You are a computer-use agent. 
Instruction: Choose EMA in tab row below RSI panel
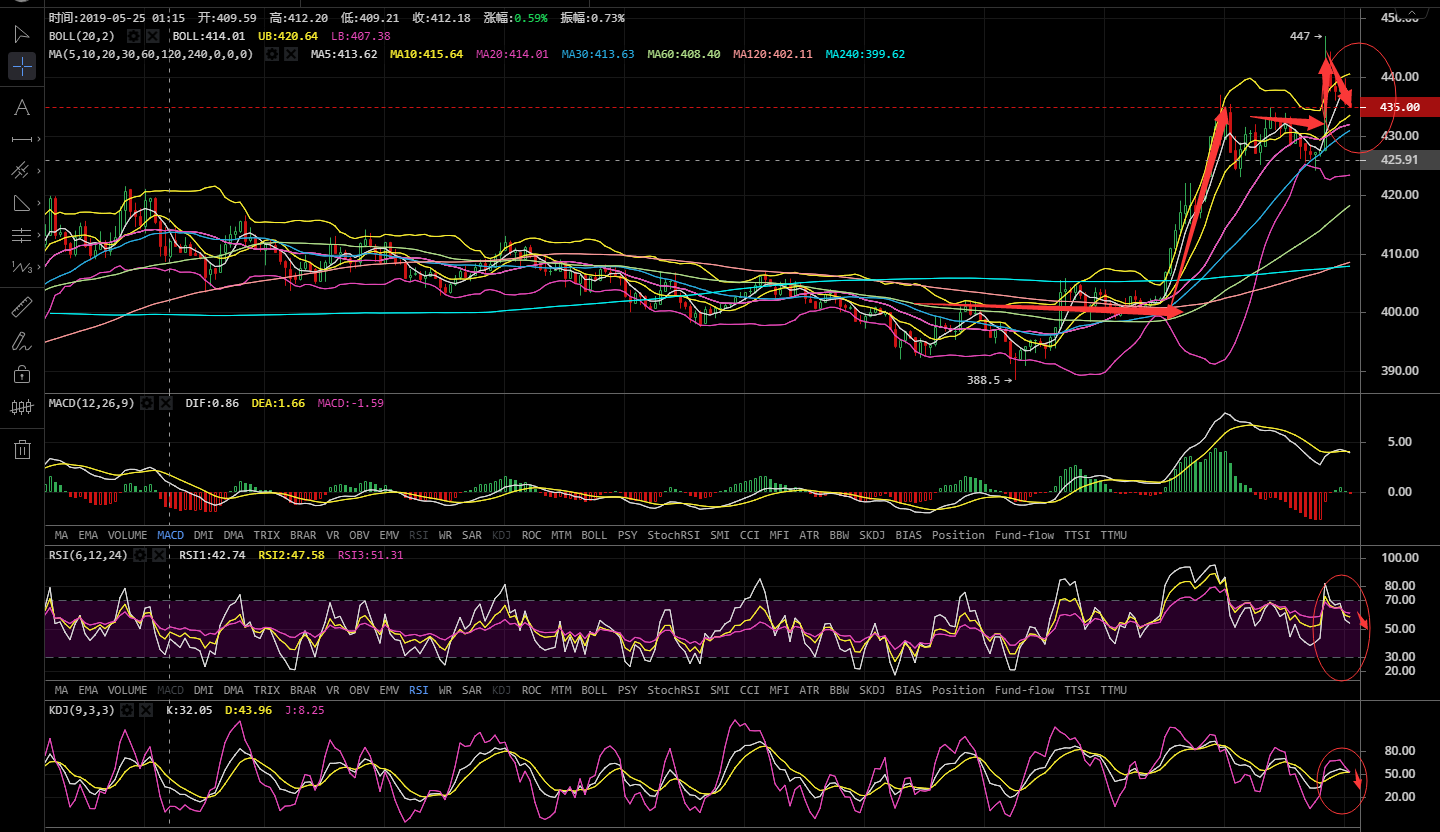coord(88,690)
